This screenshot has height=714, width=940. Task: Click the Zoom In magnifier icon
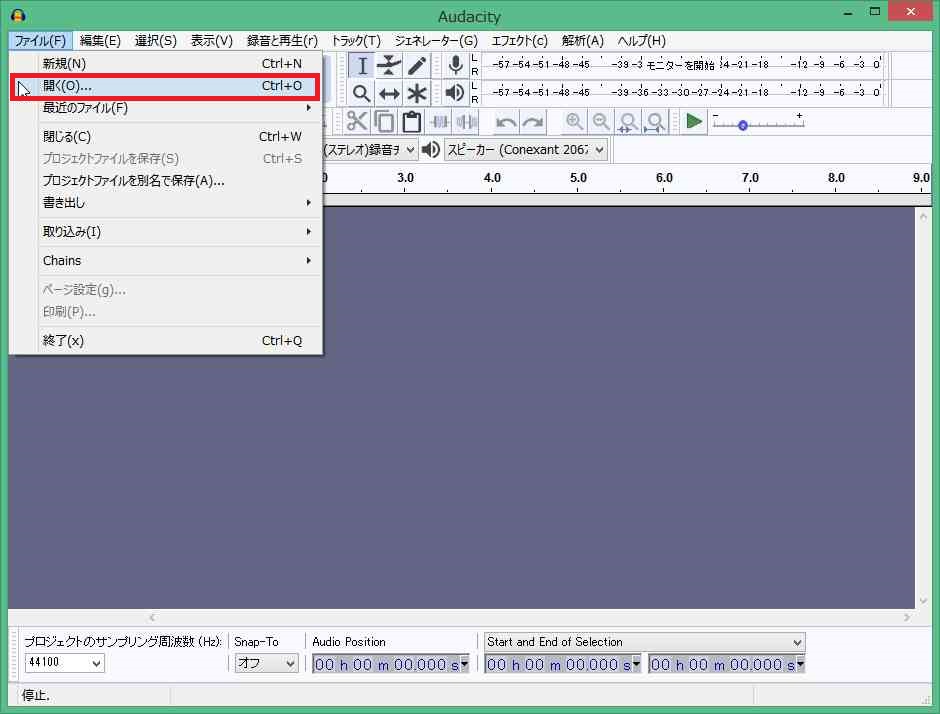pyautogui.click(x=574, y=122)
